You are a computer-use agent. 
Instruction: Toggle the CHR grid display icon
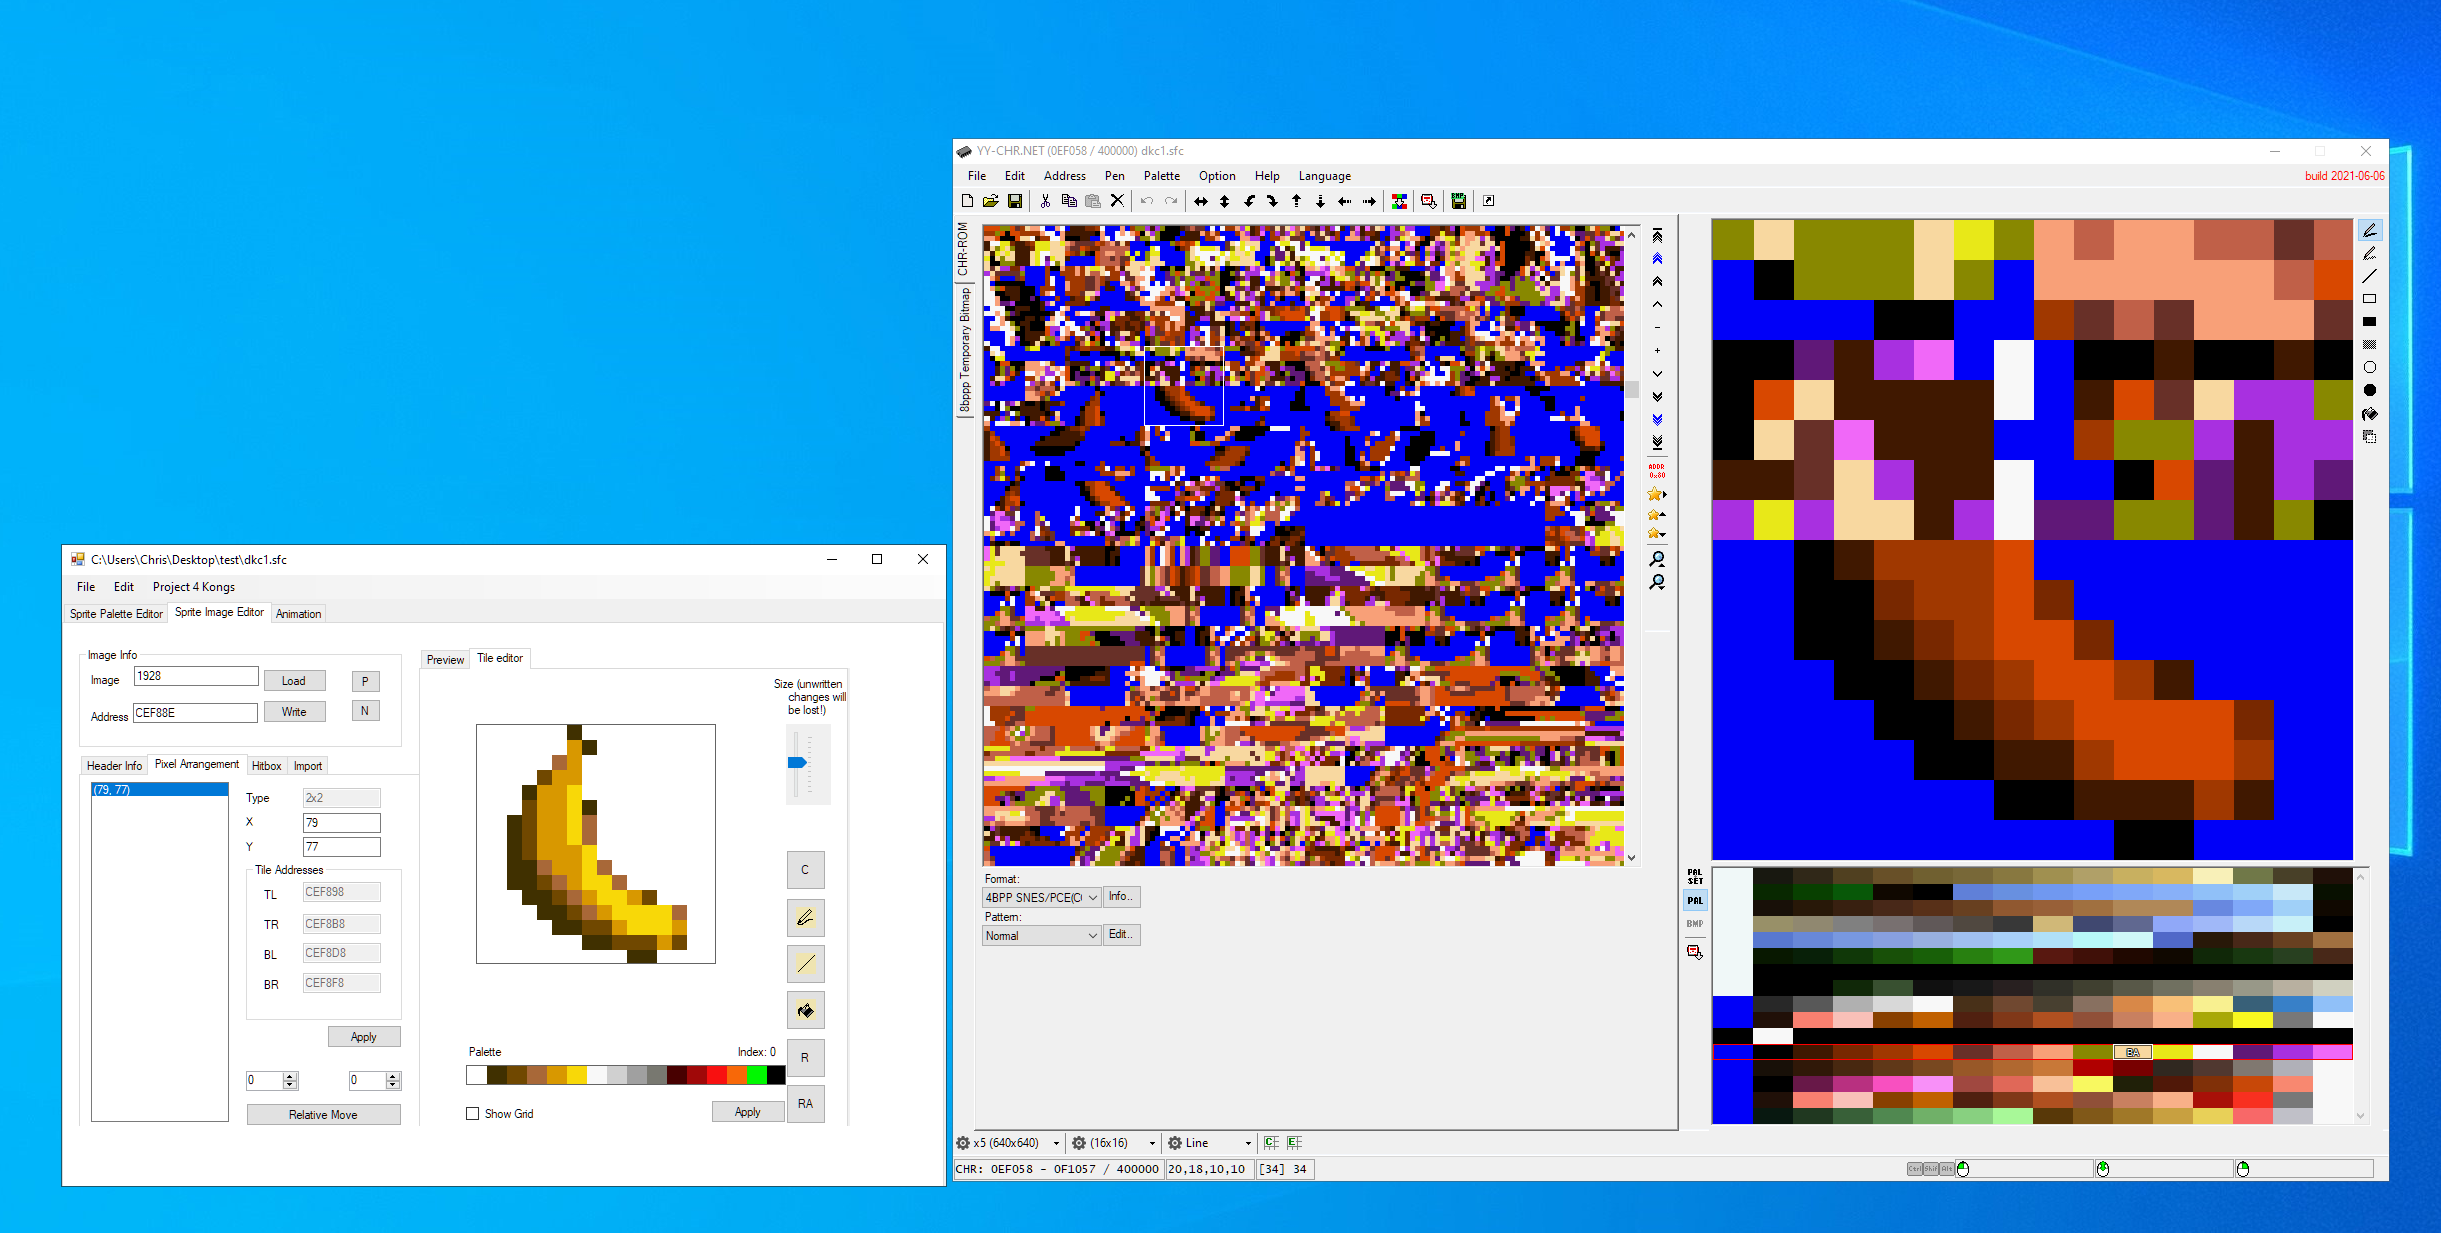[1271, 1142]
